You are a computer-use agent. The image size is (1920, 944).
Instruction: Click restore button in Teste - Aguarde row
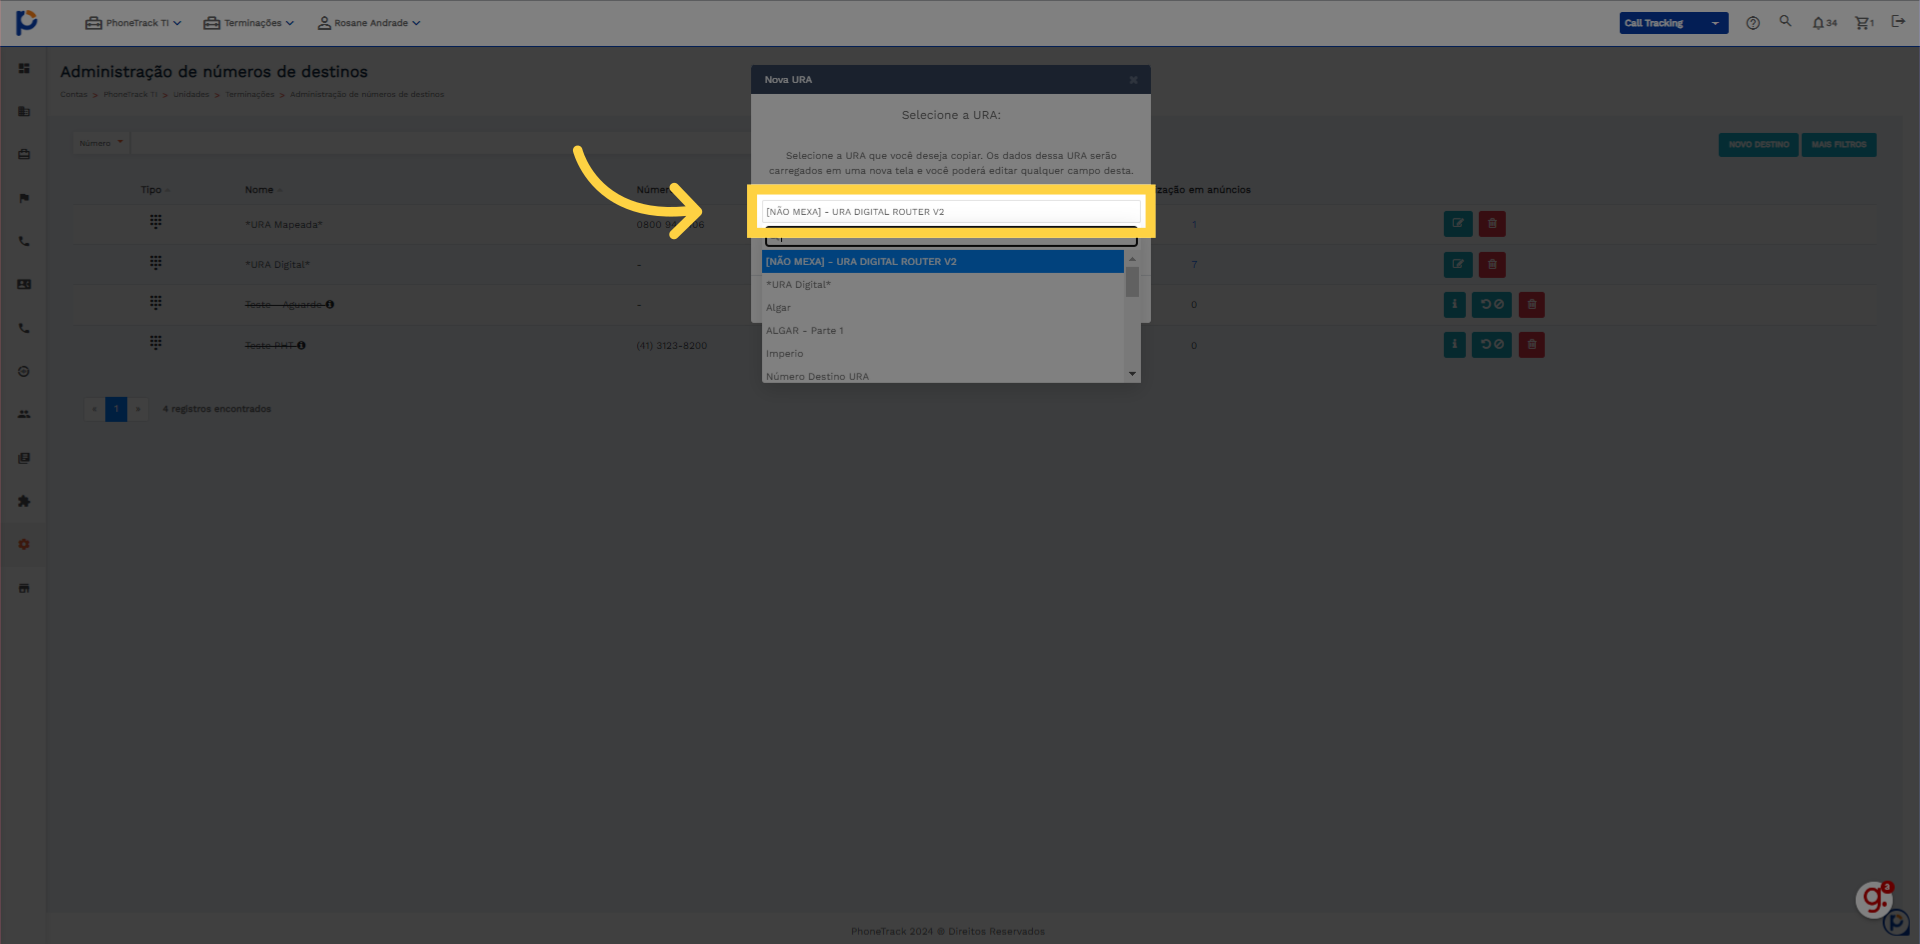1492,304
